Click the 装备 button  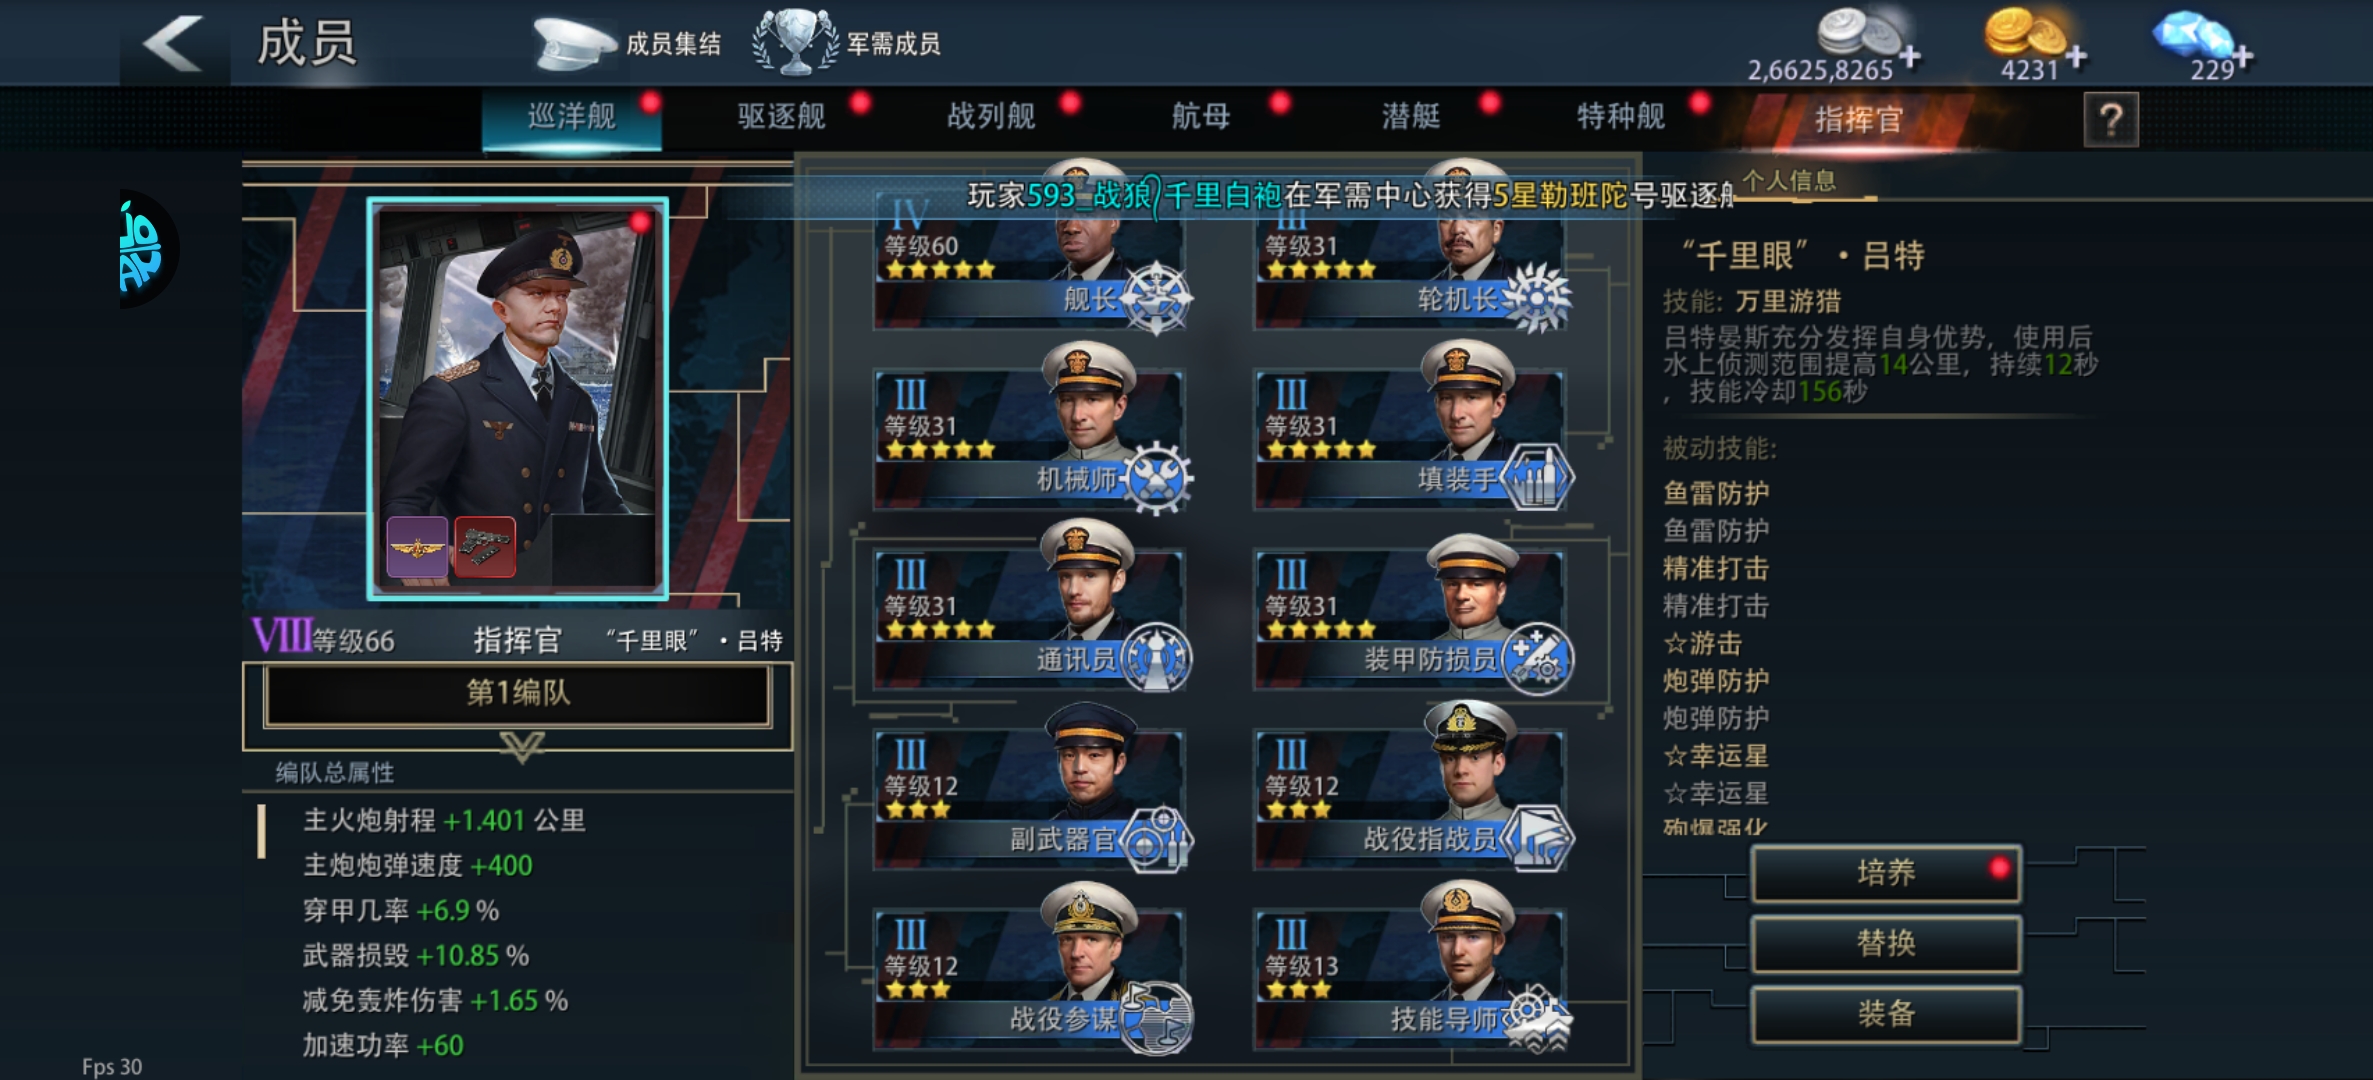pyautogui.click(x=1886, y=1014)
